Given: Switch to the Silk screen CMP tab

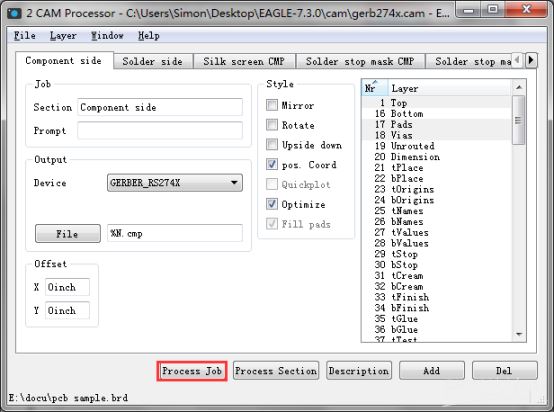Looking at the screenshot, I should click(x=244, y=61).
